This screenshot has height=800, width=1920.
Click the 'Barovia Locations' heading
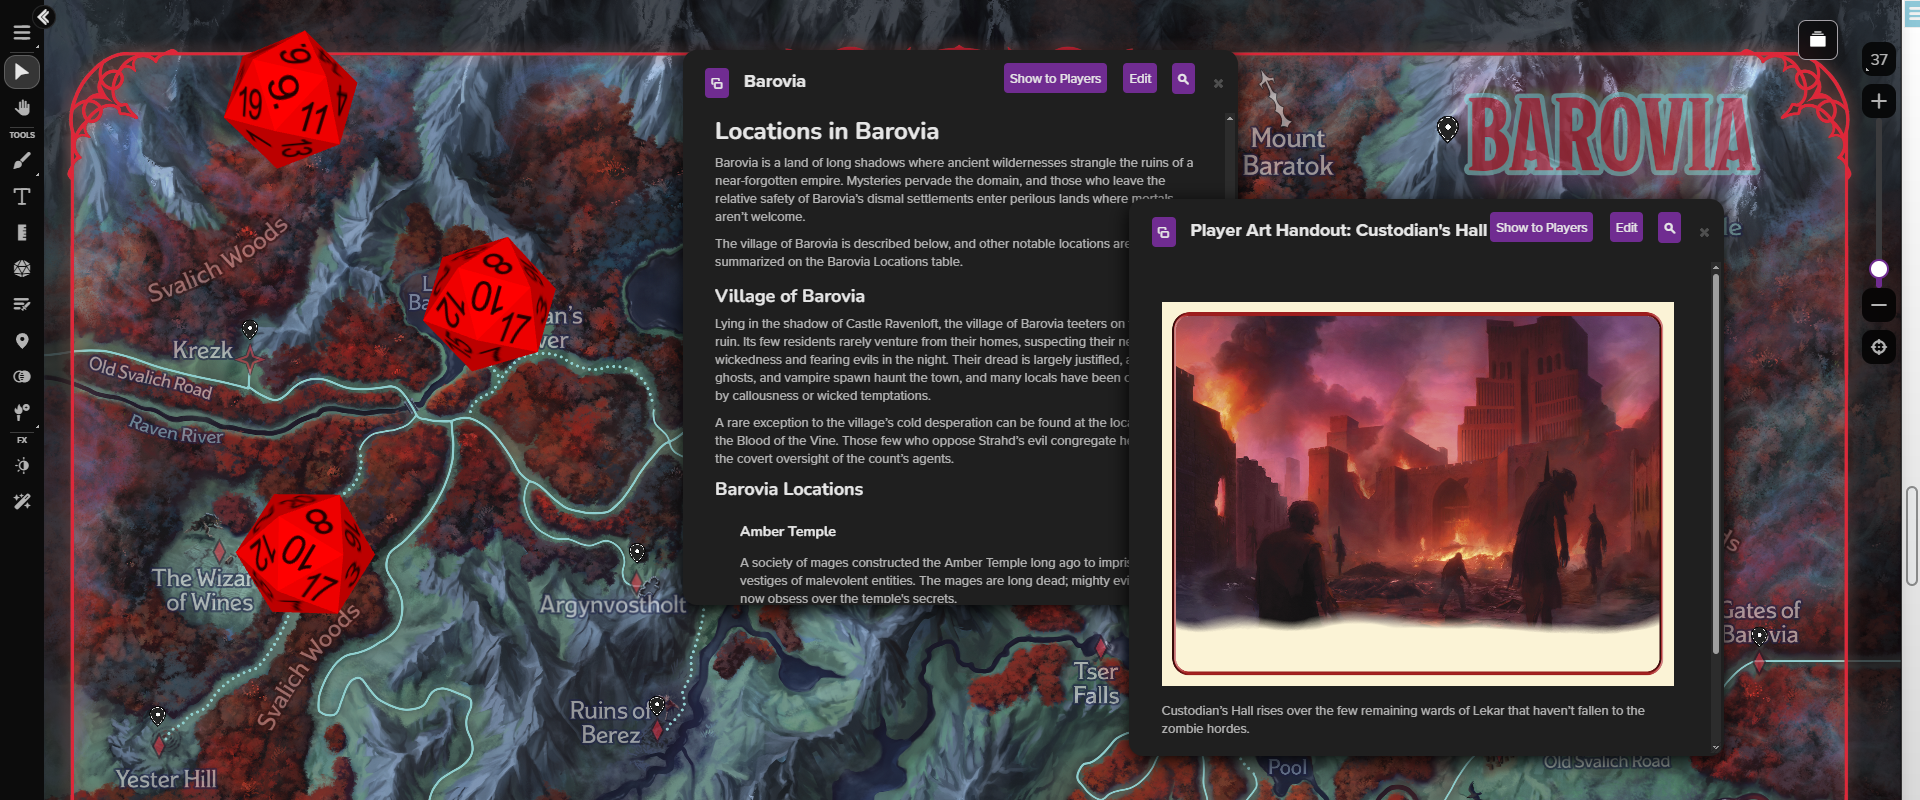789,489
